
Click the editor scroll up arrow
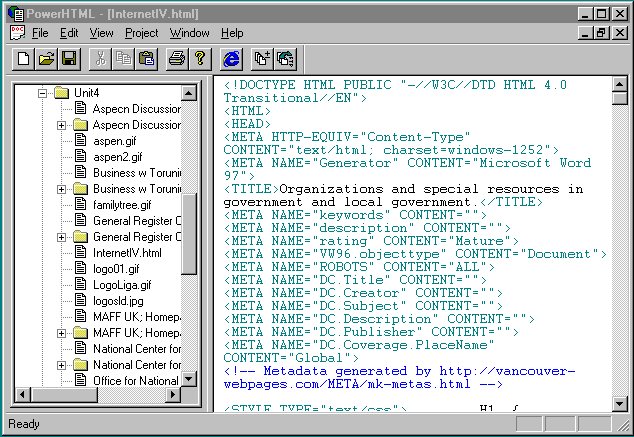[x=619, y=84]
